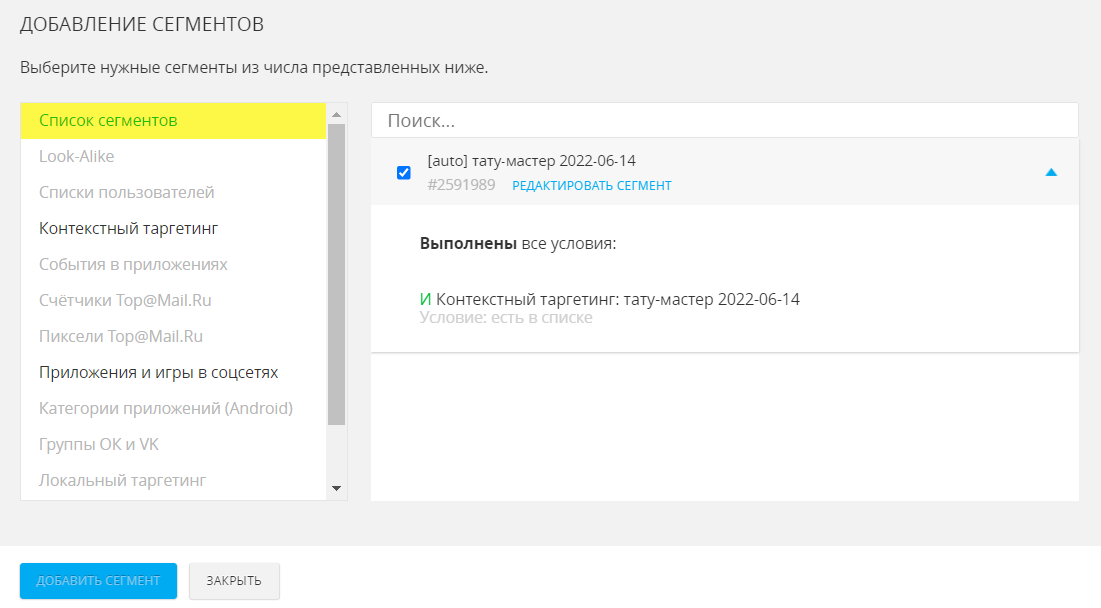Select Счётчики Top@Mail.Ru item
This screenshot has width=1101, height=608.
[x=125, y=301]
